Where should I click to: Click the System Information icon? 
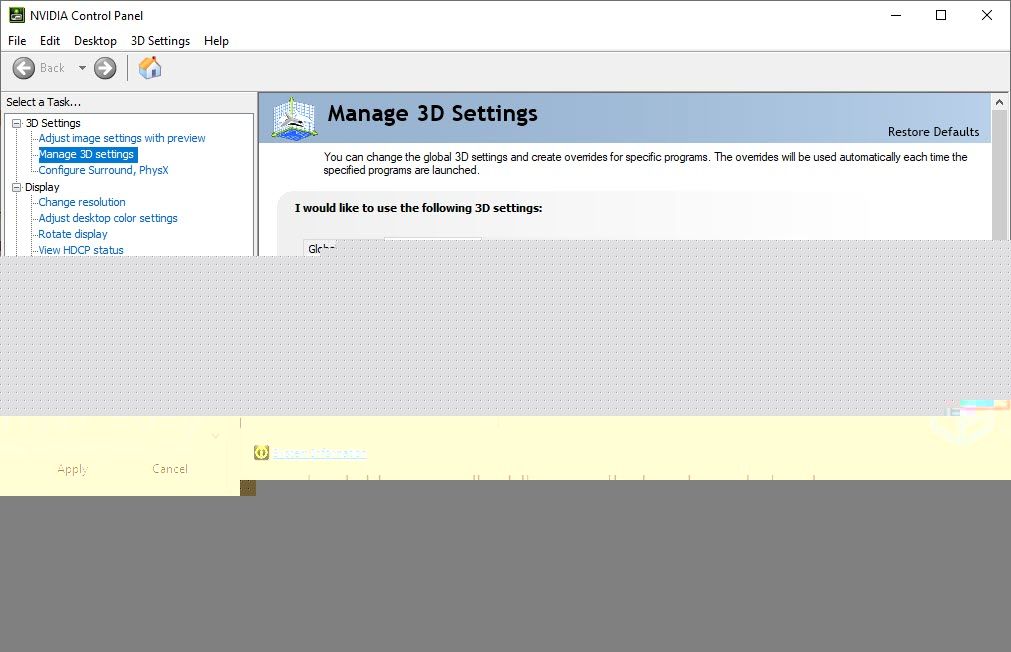point(261,453)
